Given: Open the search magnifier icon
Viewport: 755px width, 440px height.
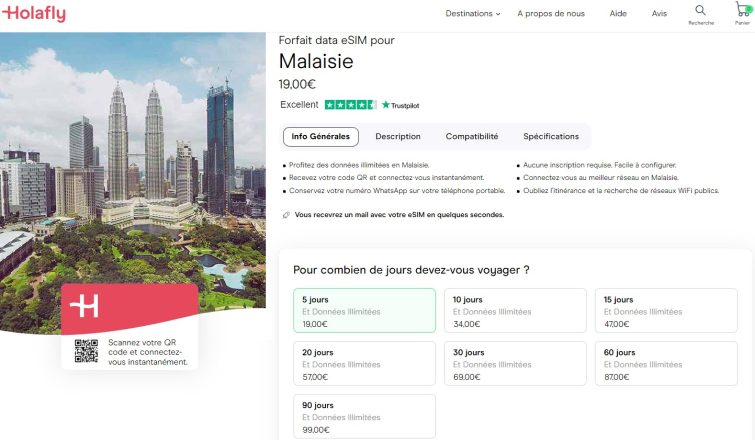Looking at the screenshot, I should [x=700, y=10].
